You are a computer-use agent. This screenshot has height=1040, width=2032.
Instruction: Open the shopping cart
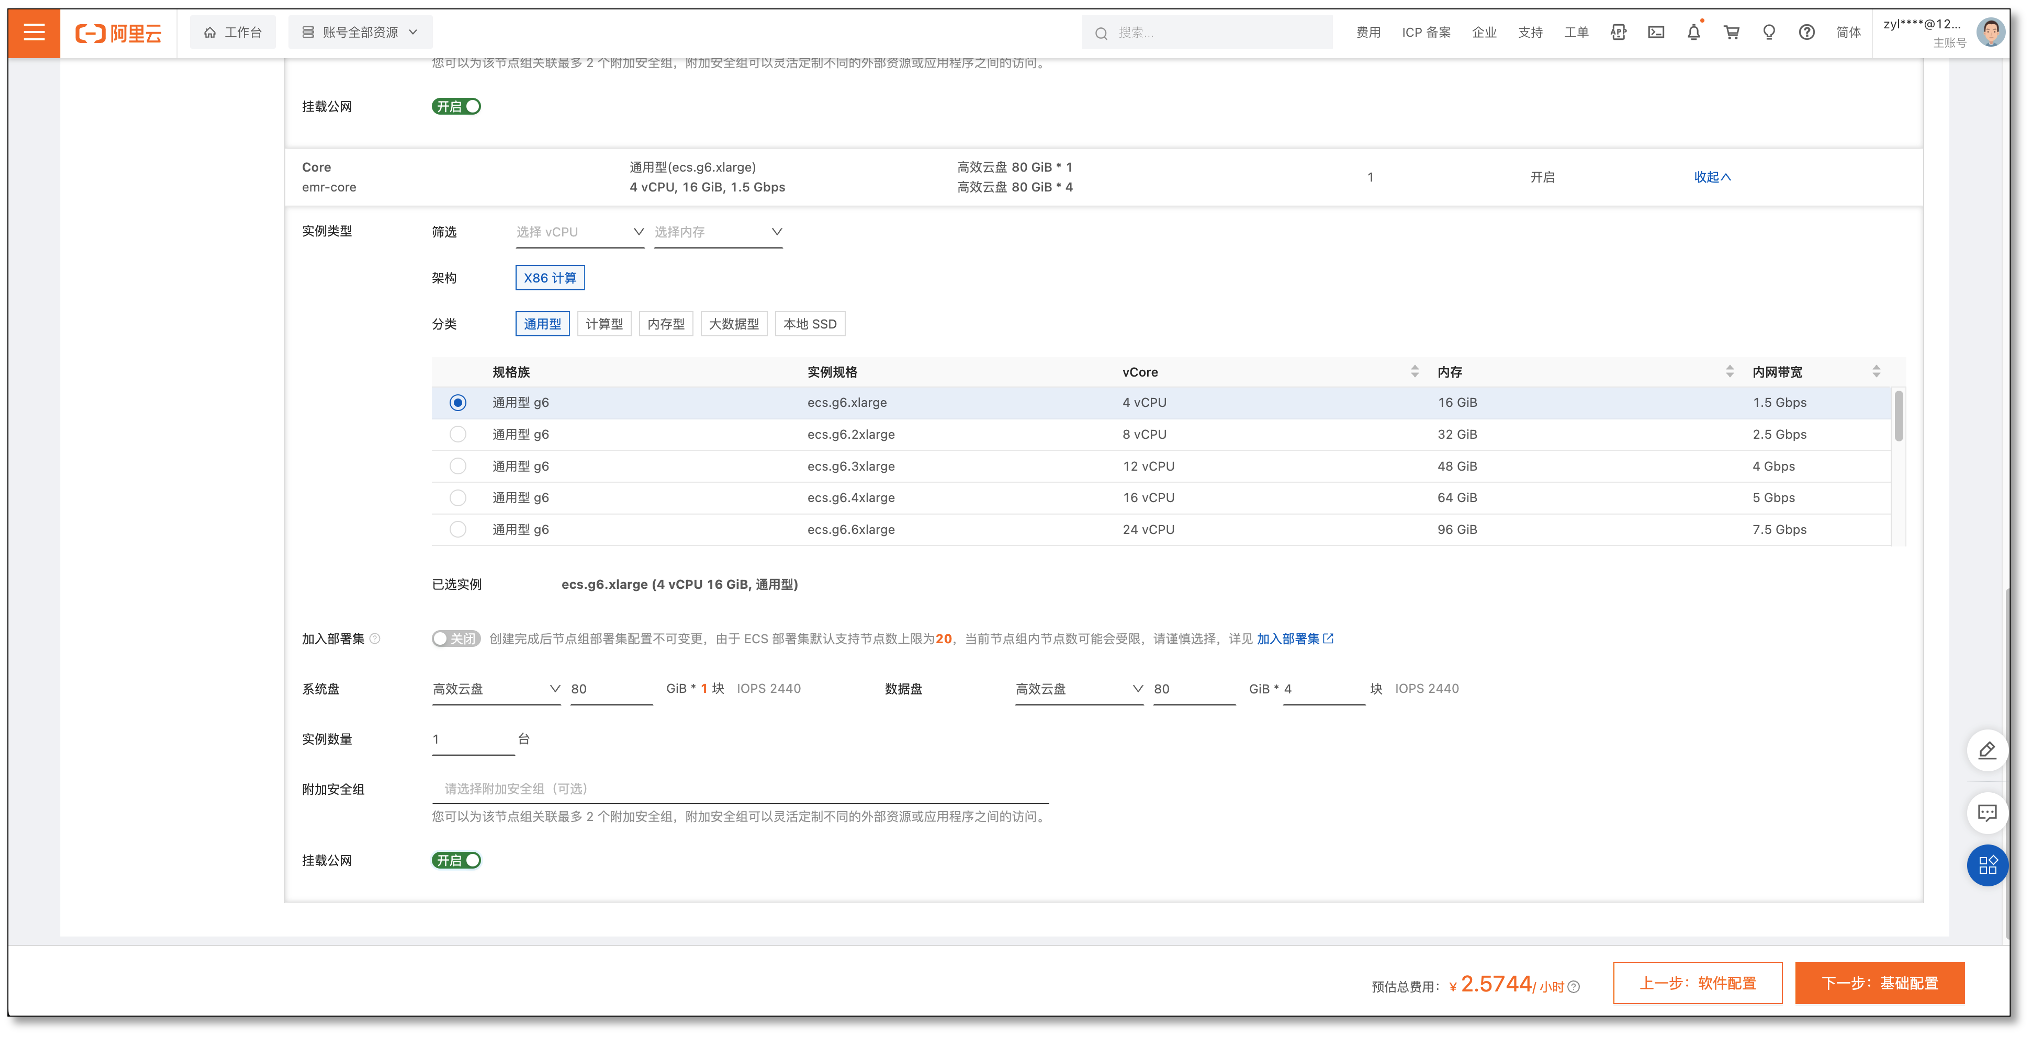point(1732,32)
